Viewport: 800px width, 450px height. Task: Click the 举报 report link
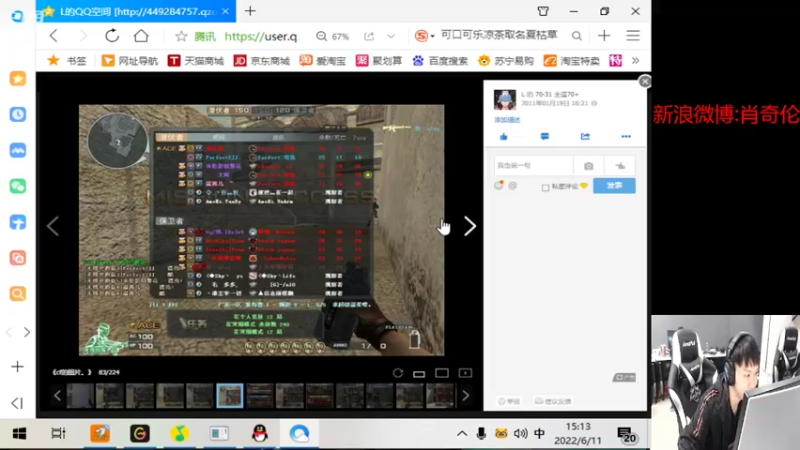point(509,402)
